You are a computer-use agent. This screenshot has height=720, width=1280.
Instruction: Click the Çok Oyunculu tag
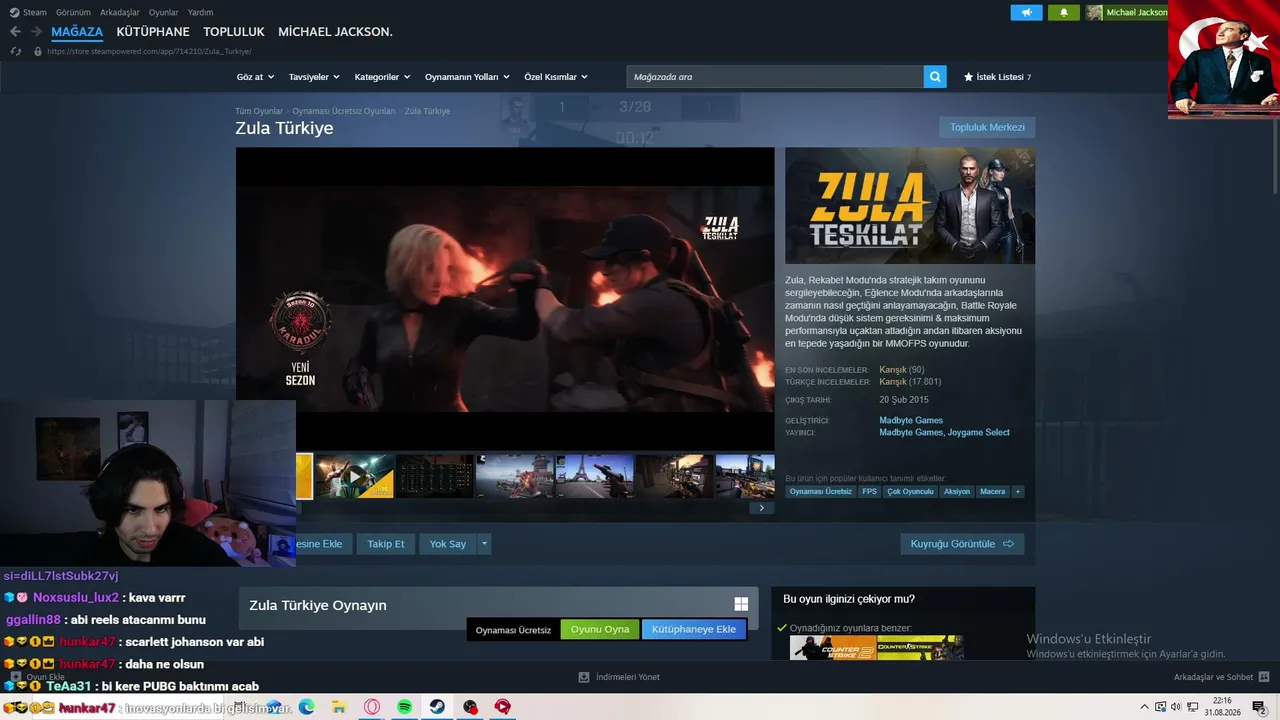pos(910,492)
